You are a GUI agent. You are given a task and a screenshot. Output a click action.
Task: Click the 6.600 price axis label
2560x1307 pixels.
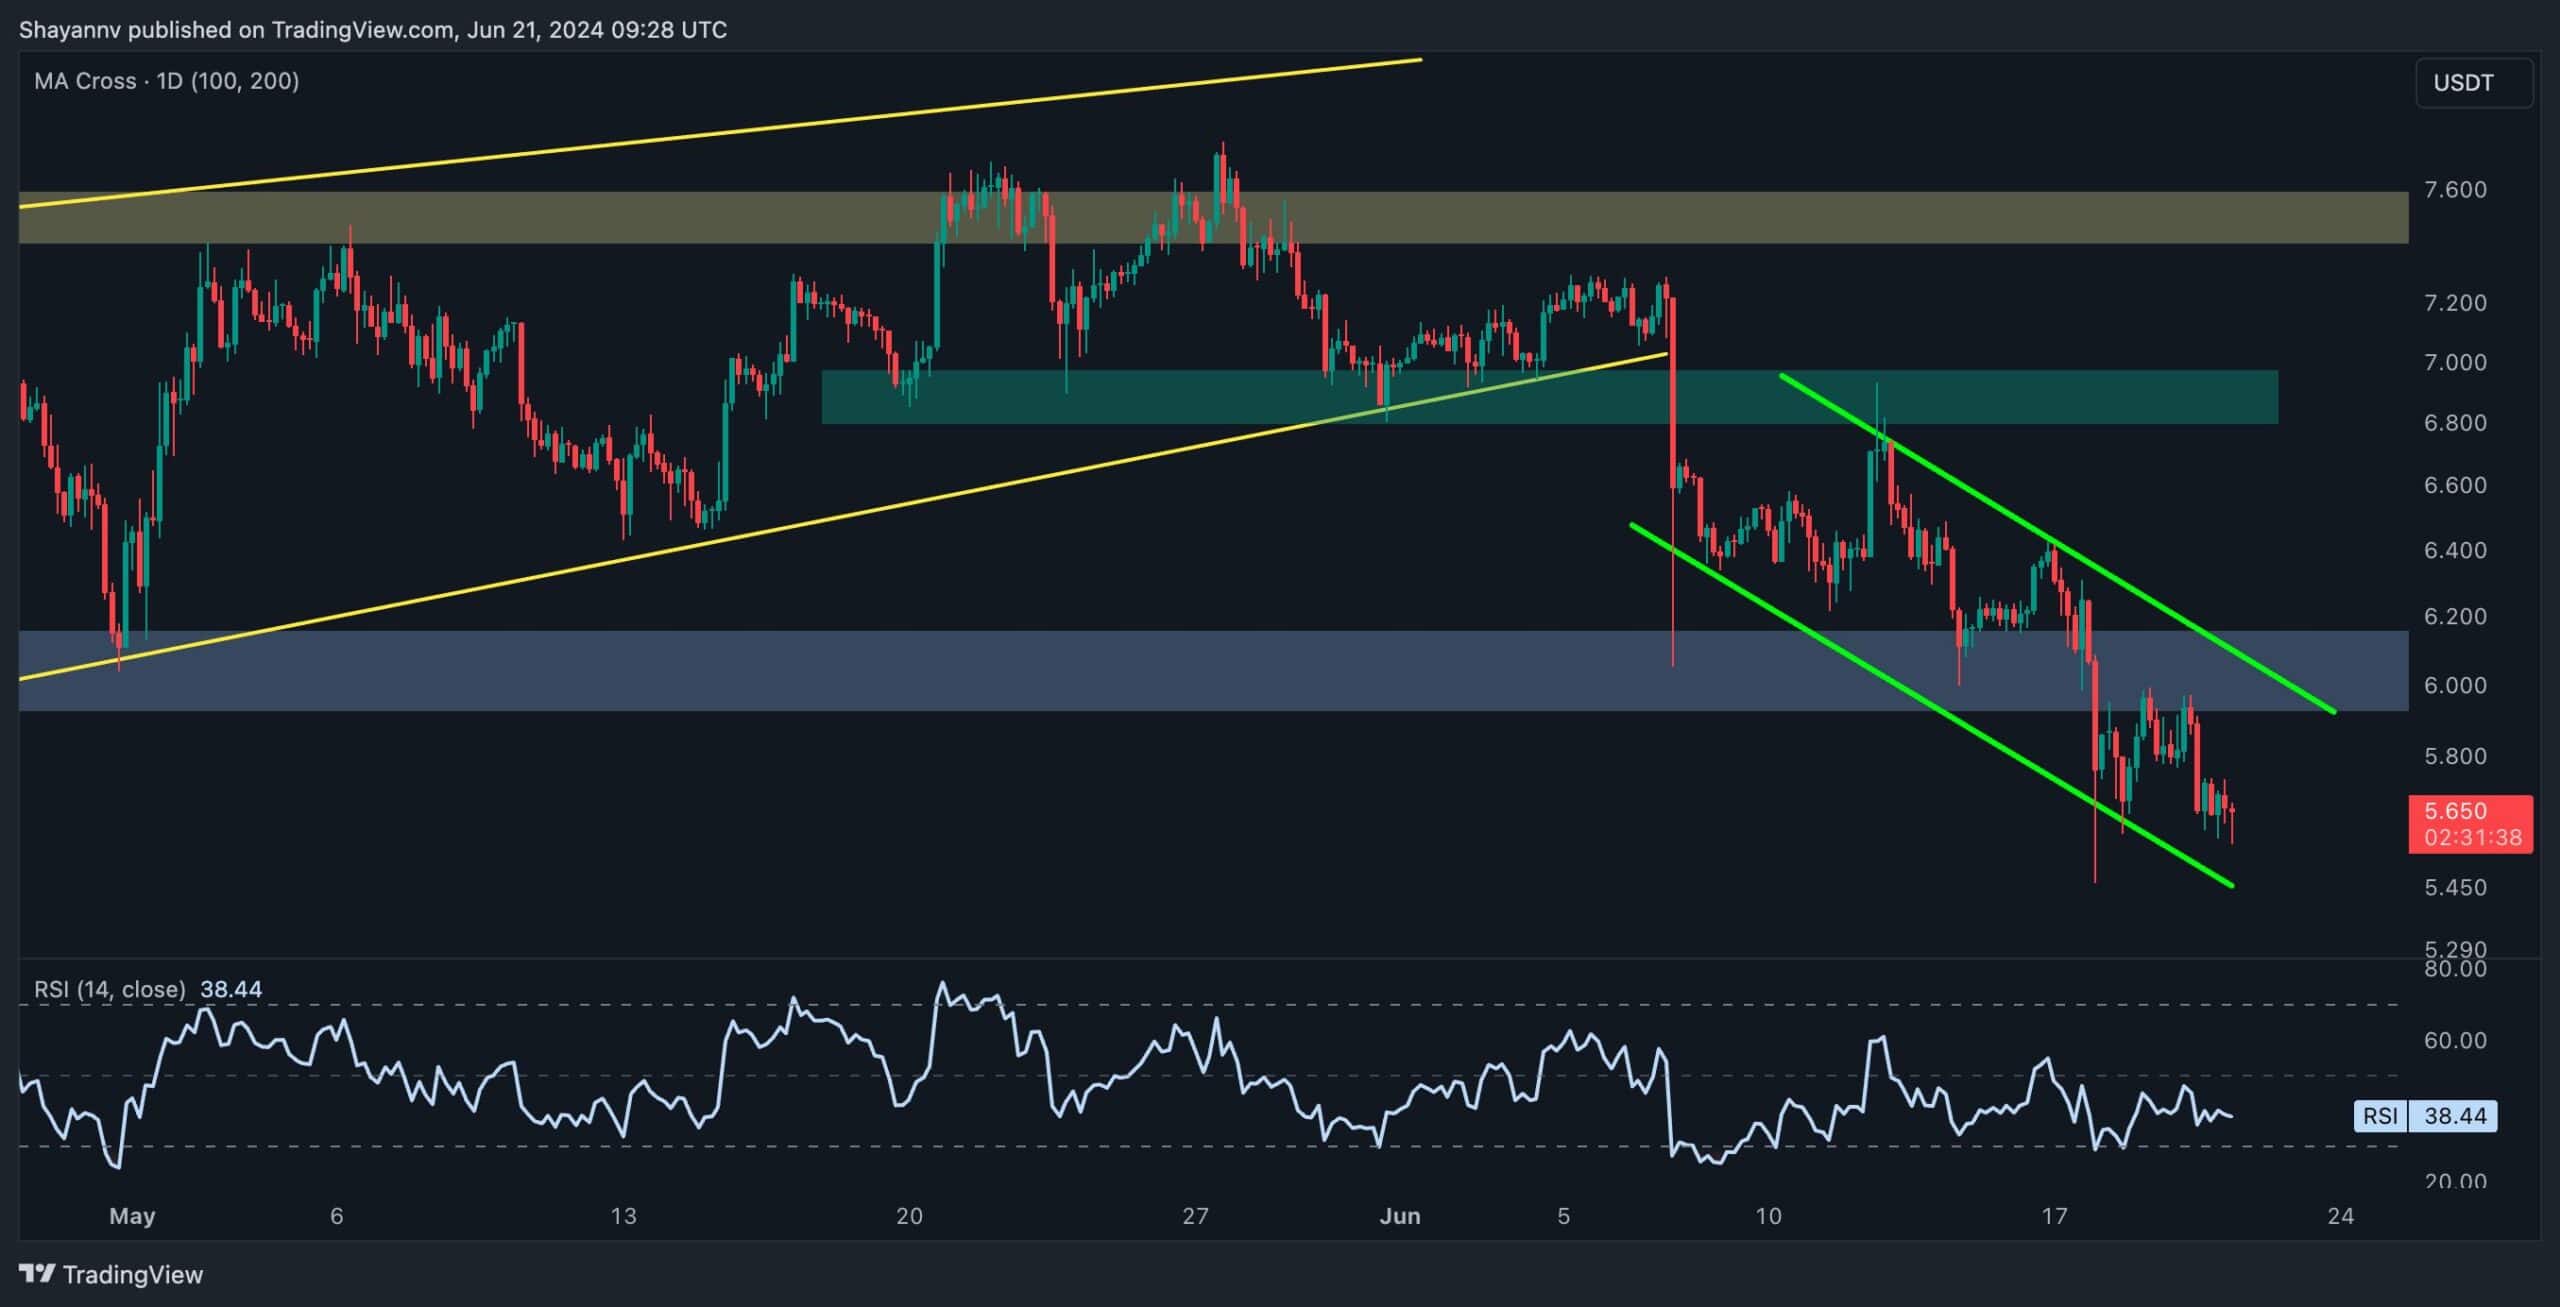(x=2455, y=485)
